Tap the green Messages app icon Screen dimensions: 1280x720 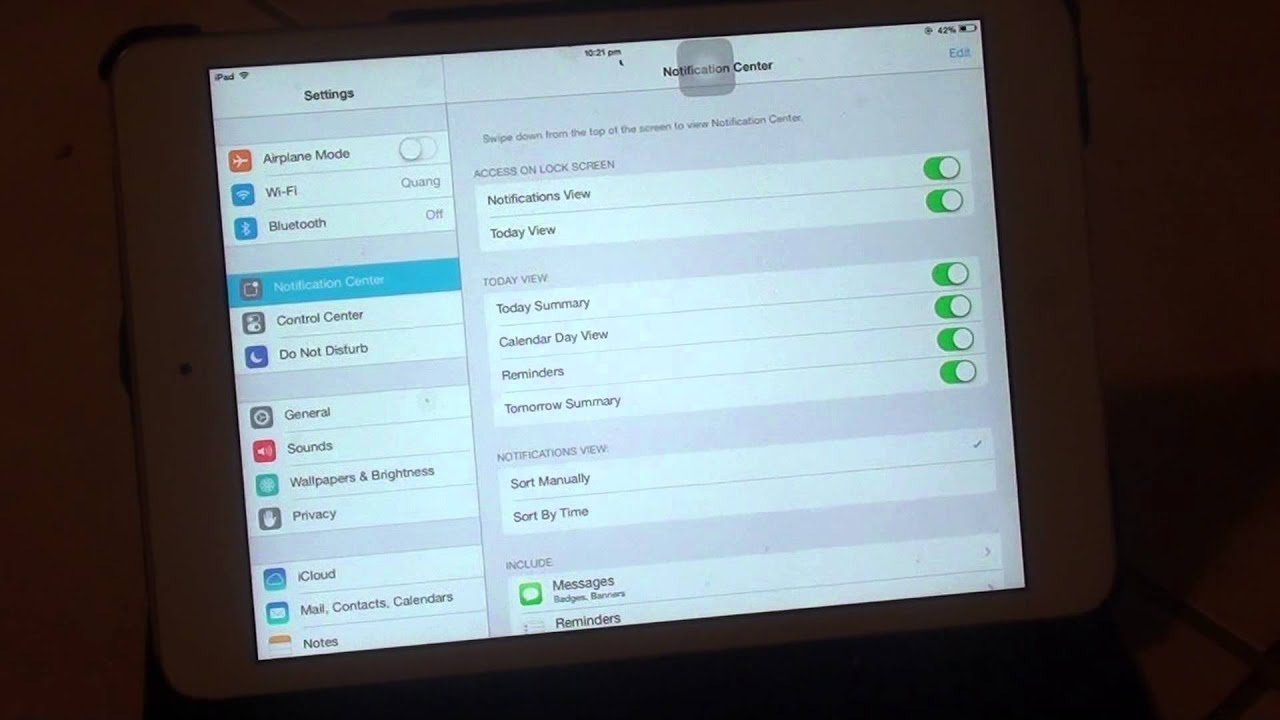tap(531, 594)
